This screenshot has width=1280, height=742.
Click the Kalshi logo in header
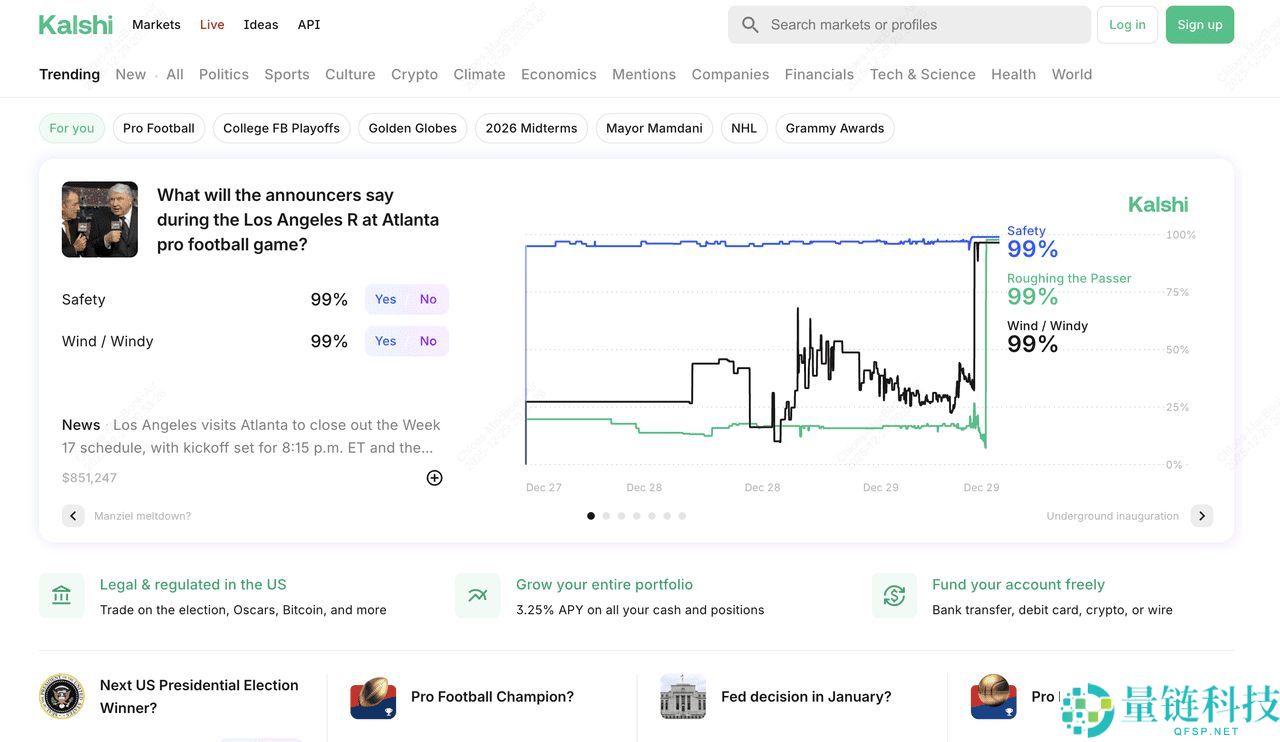tap(75, 25)
